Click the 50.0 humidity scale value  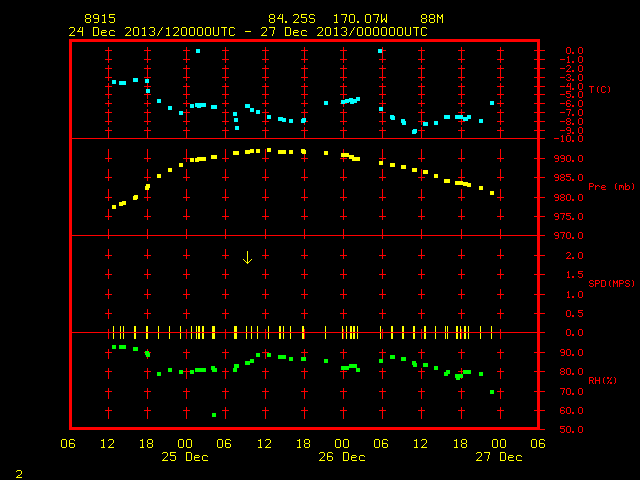571,429
